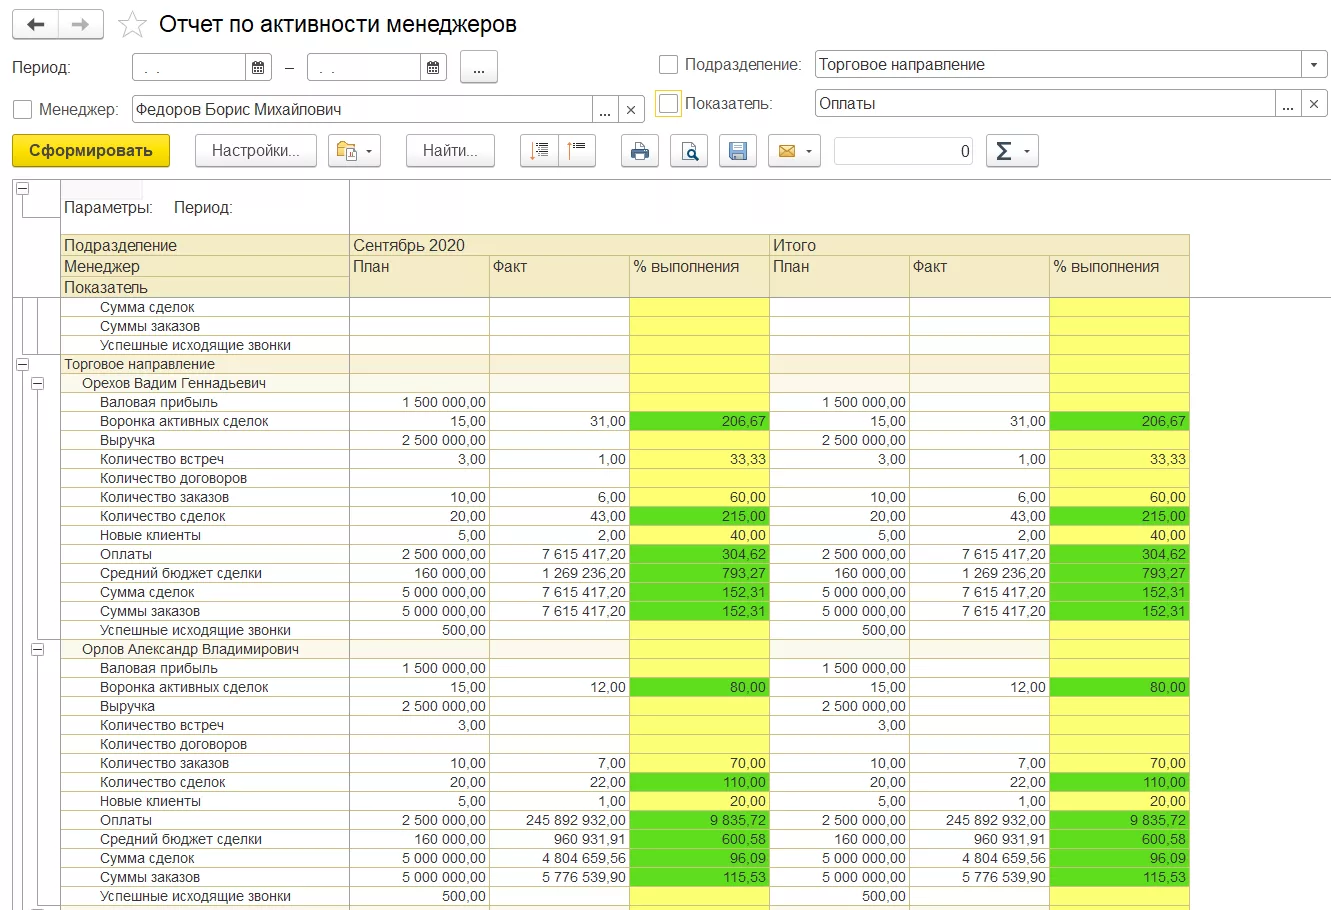Open calendar for period end date
Viewport: 1331px width, 910px height.
tap(433, 67)
